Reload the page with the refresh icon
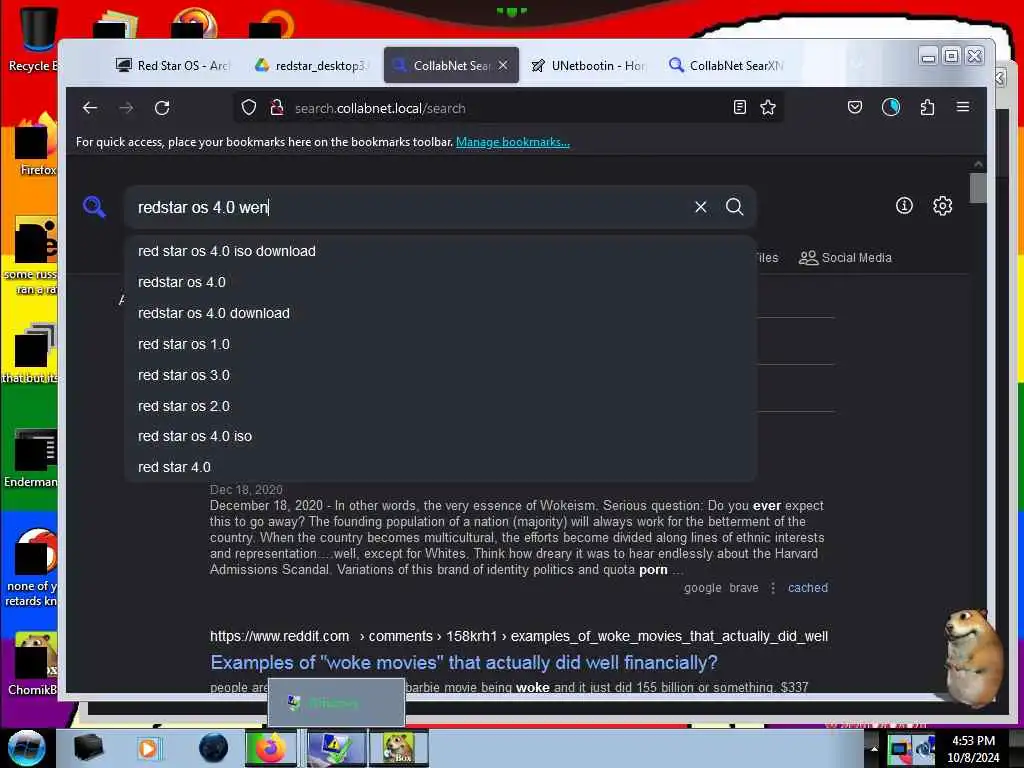 point(162,108)
